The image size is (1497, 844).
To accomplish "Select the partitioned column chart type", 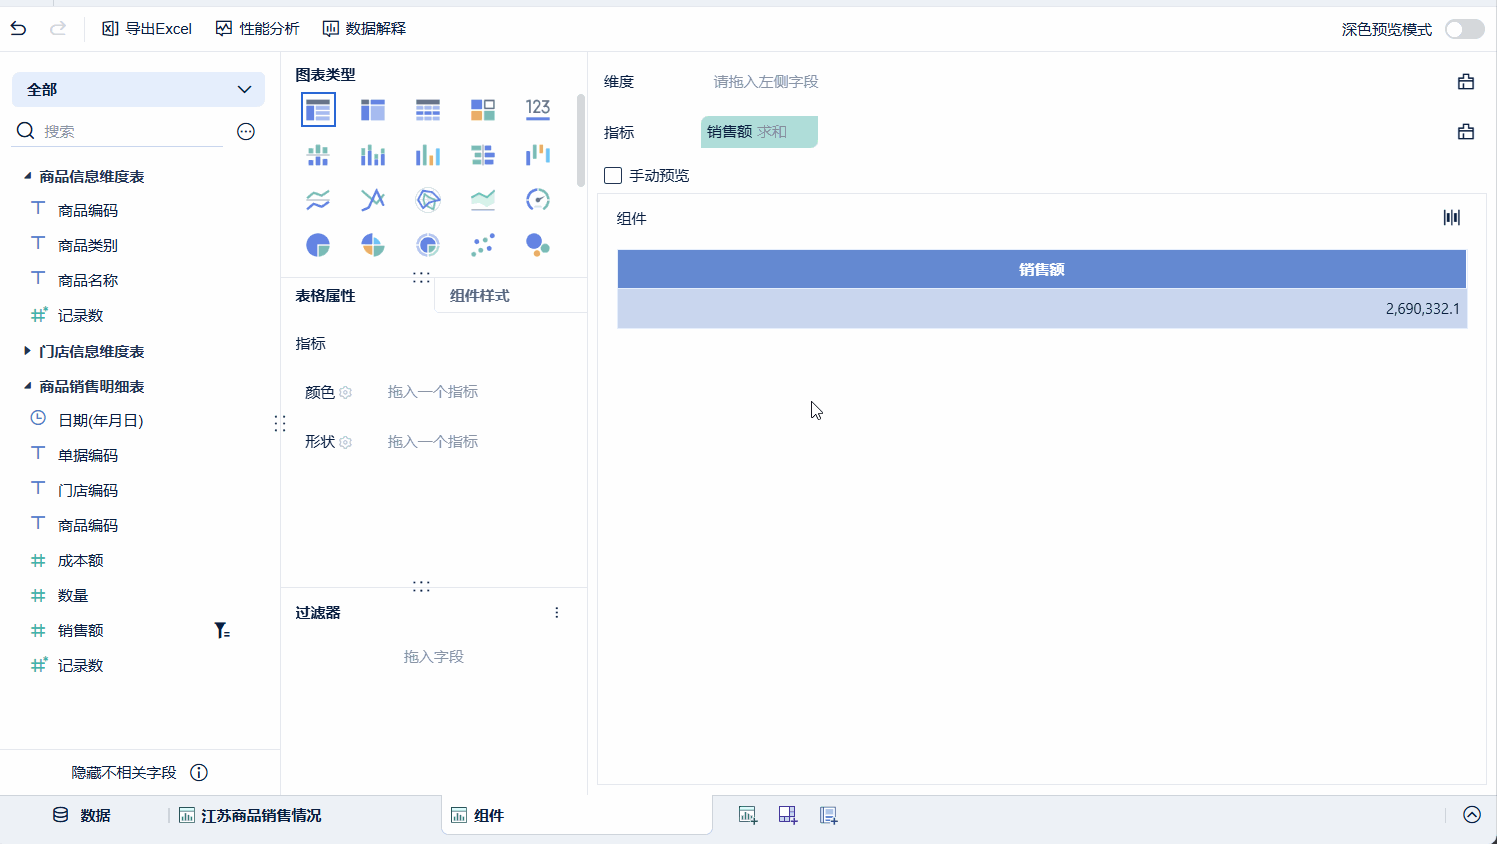I will pyautogui.click(x=318, y=155).
